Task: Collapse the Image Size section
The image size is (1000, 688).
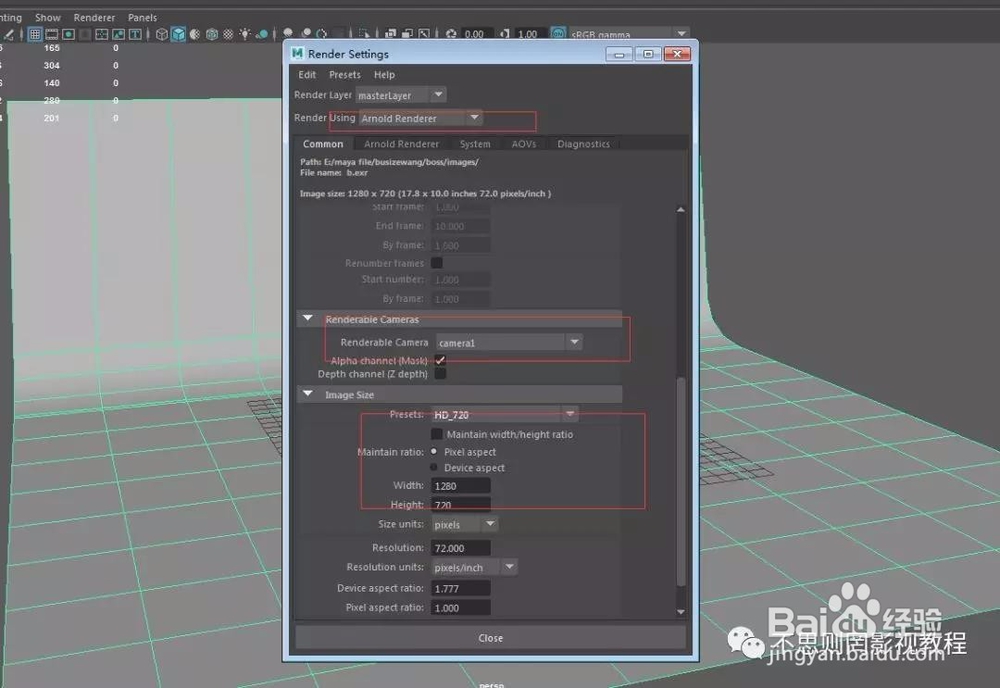Action: point(308,394)
